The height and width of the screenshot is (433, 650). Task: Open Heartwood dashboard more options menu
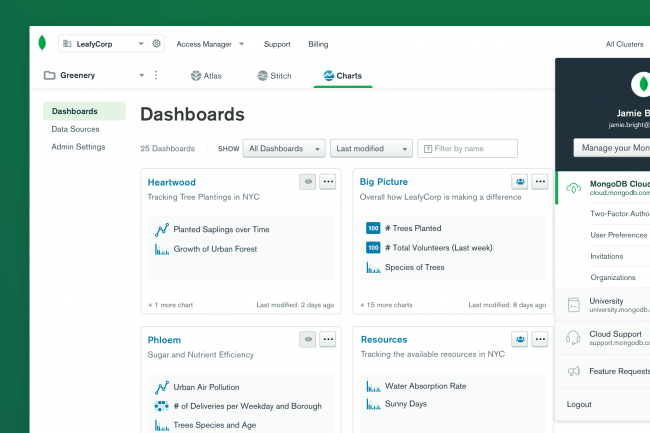click(x=327, y=181)
